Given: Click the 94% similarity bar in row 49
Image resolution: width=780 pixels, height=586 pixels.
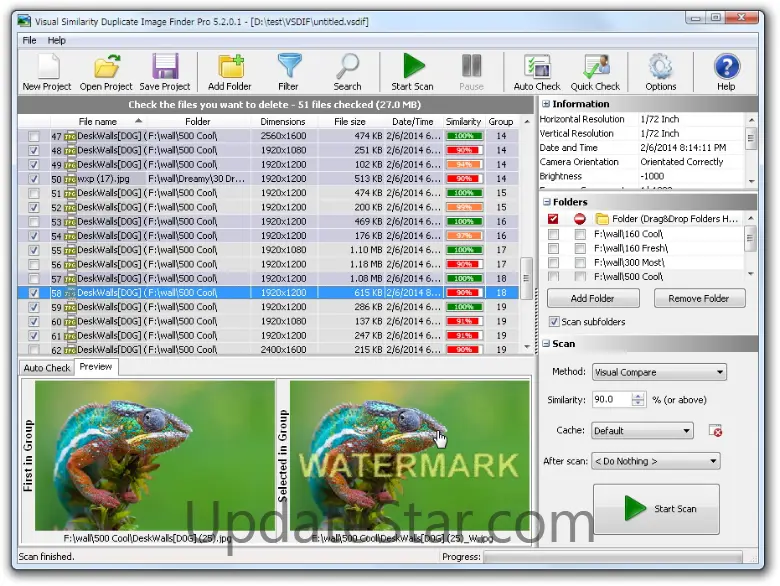Looking at the screenshot, I should (x=464, y=165).
